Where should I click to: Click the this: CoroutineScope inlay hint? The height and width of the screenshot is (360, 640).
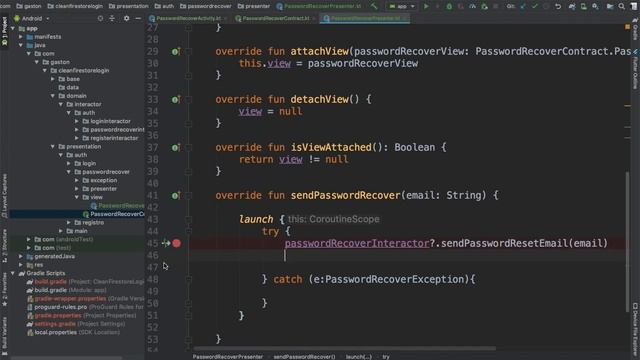click(333, 219)
